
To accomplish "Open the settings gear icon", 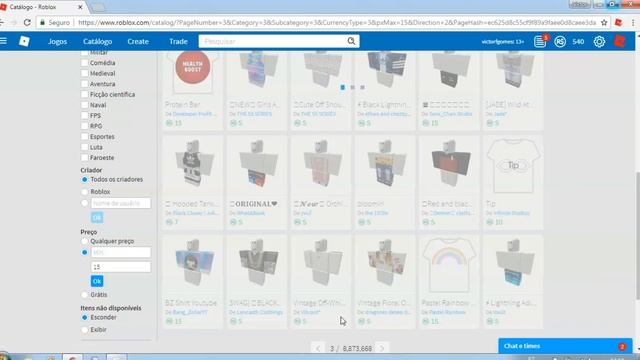I will [x=599, y=41].
